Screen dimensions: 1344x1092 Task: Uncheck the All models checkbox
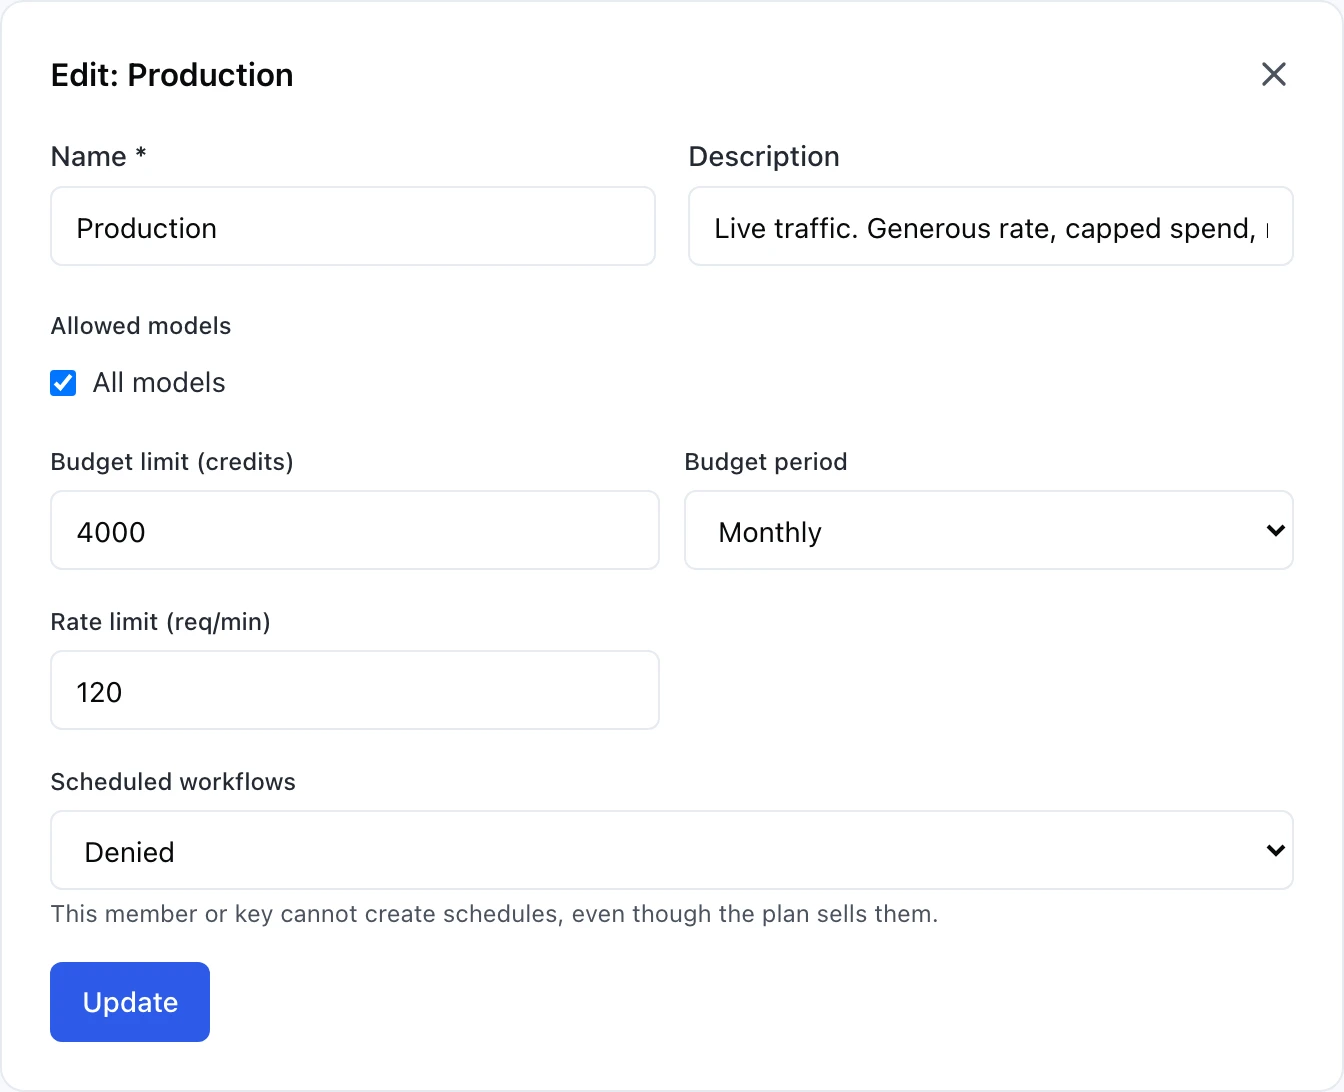(x=63, y=383)
